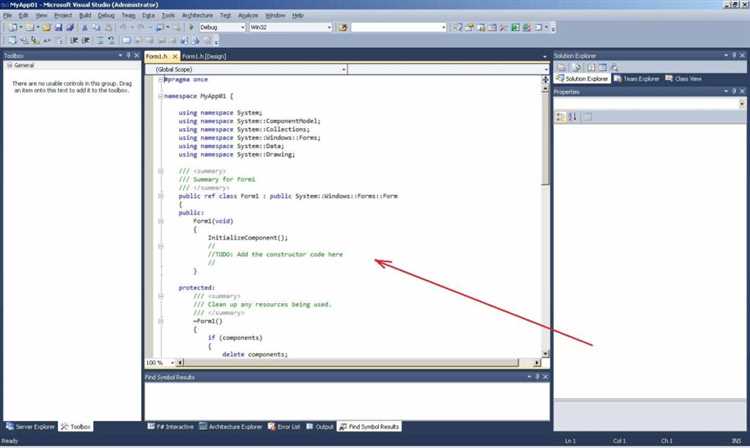Click the Save All icon
This screenshot has width=750, height=448.
pos(70,27)
